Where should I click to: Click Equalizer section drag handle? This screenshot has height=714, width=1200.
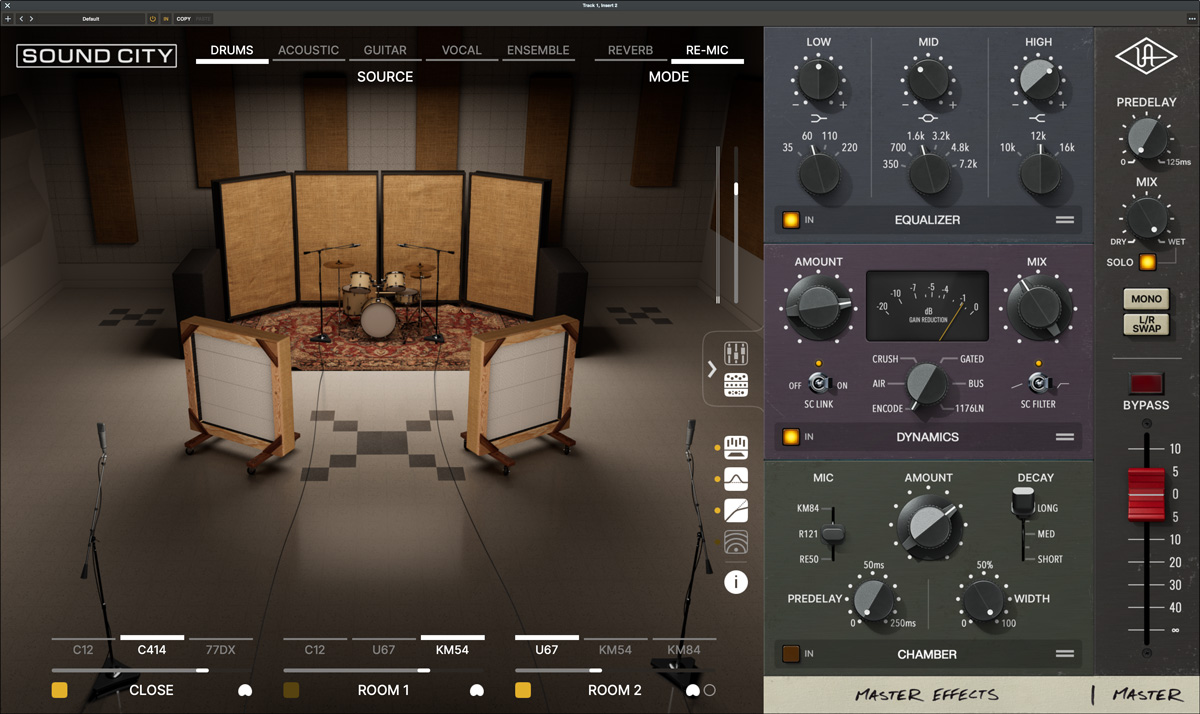(1064, 220)
